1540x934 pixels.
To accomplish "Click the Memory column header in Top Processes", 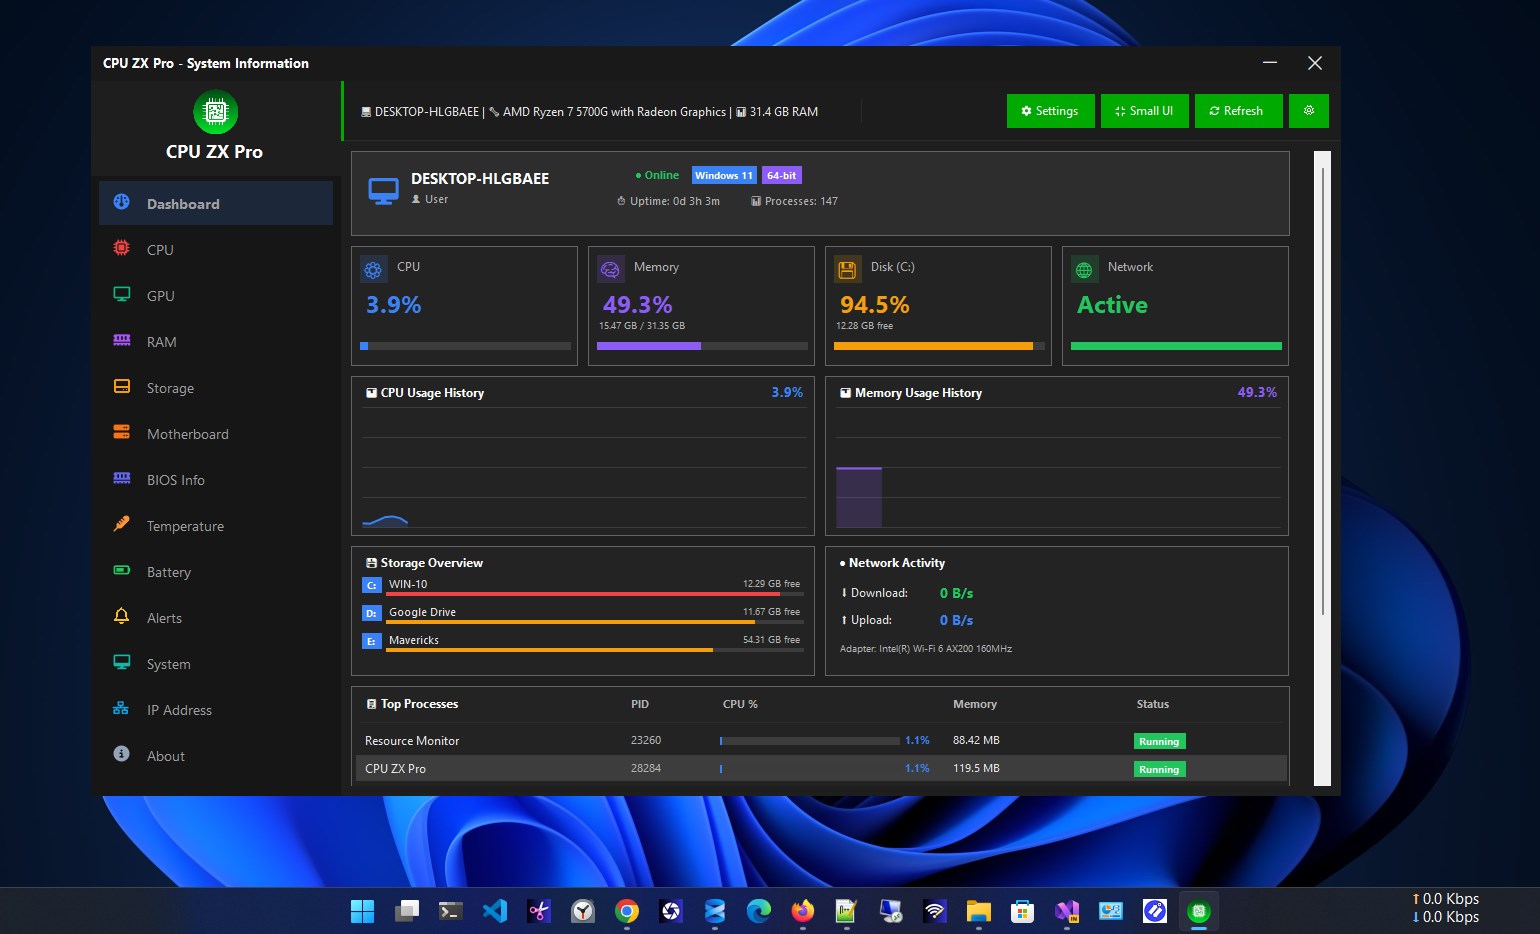I will click(975, 704).
